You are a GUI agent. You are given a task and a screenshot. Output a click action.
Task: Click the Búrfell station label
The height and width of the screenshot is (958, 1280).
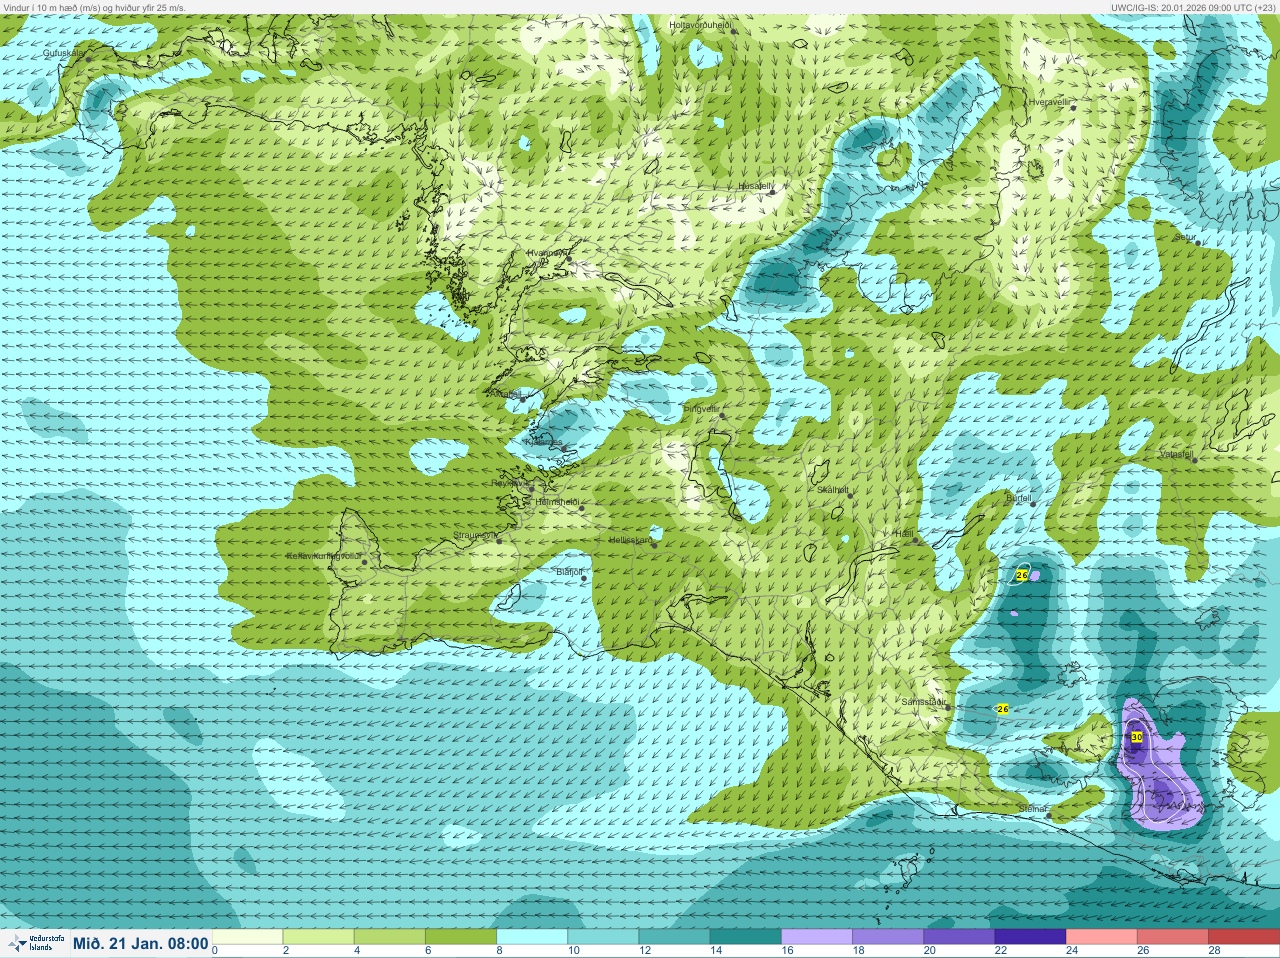[1018, 497]
